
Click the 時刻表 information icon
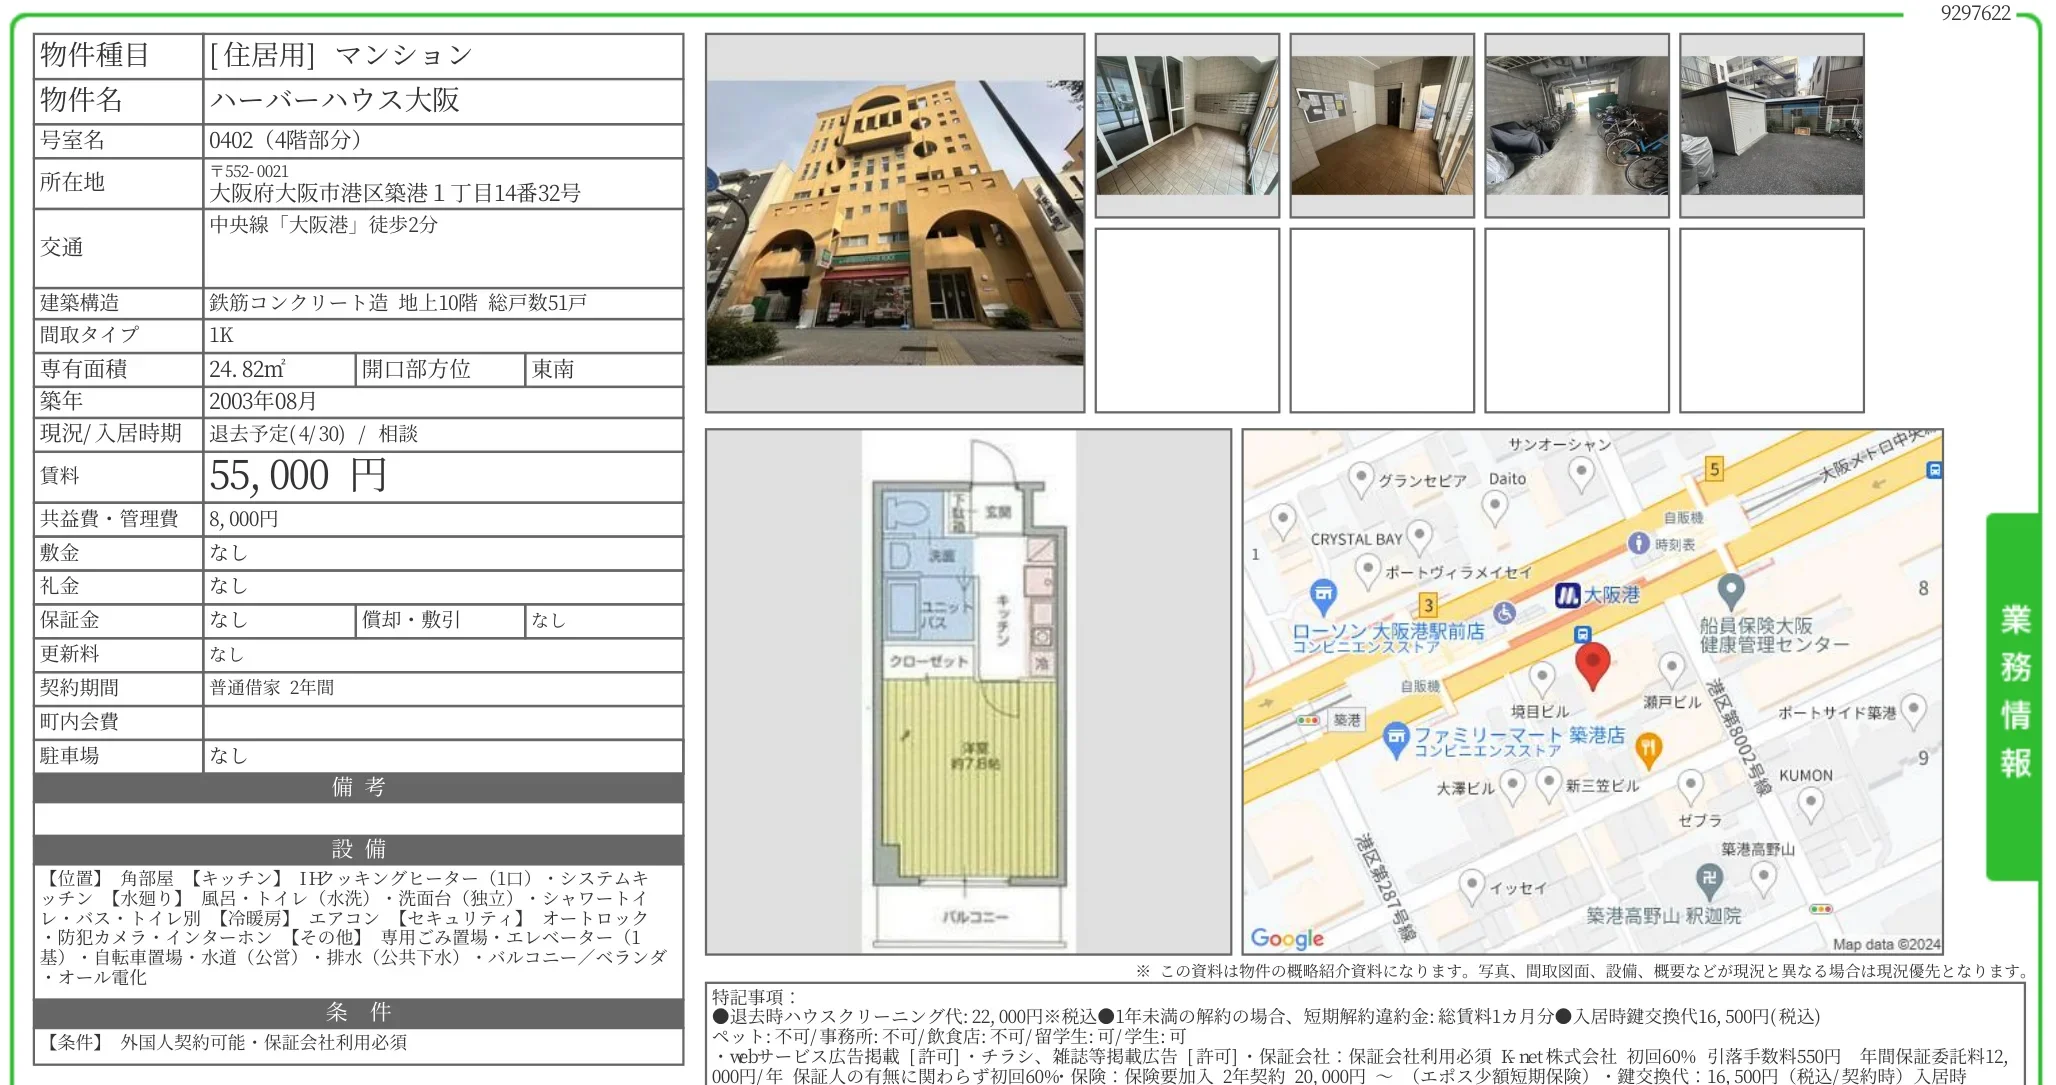pyautogui.click(x=1638, y=544)
